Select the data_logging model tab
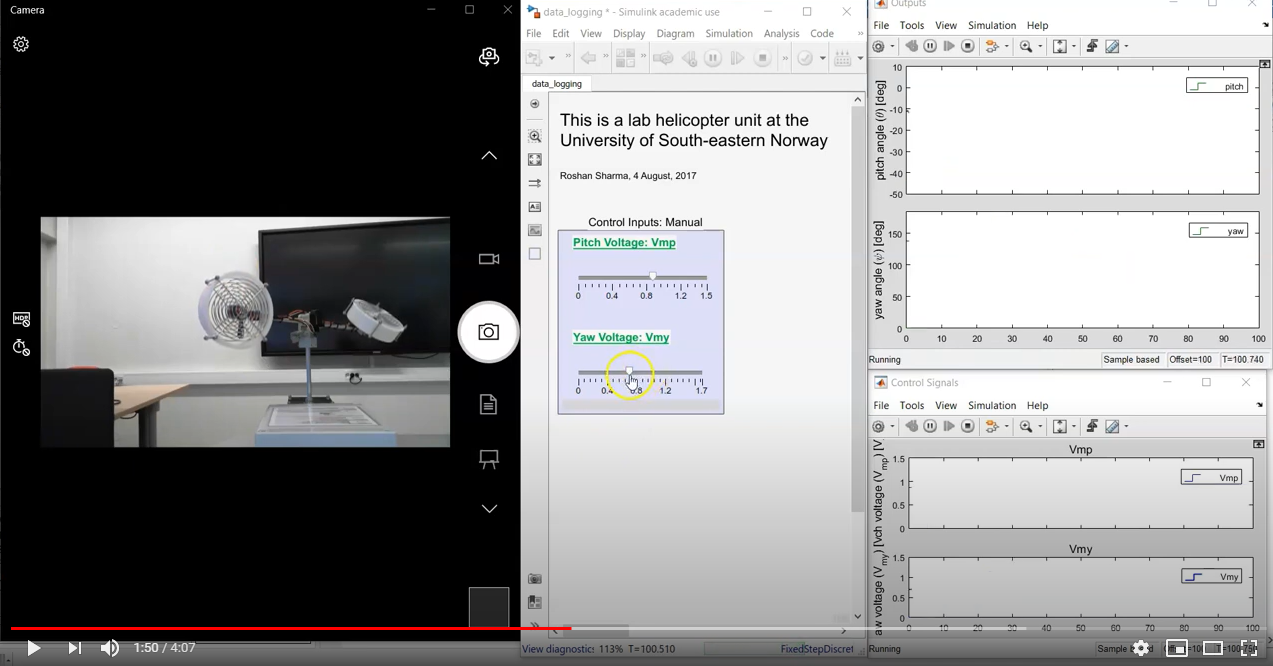 pos(557,84)
